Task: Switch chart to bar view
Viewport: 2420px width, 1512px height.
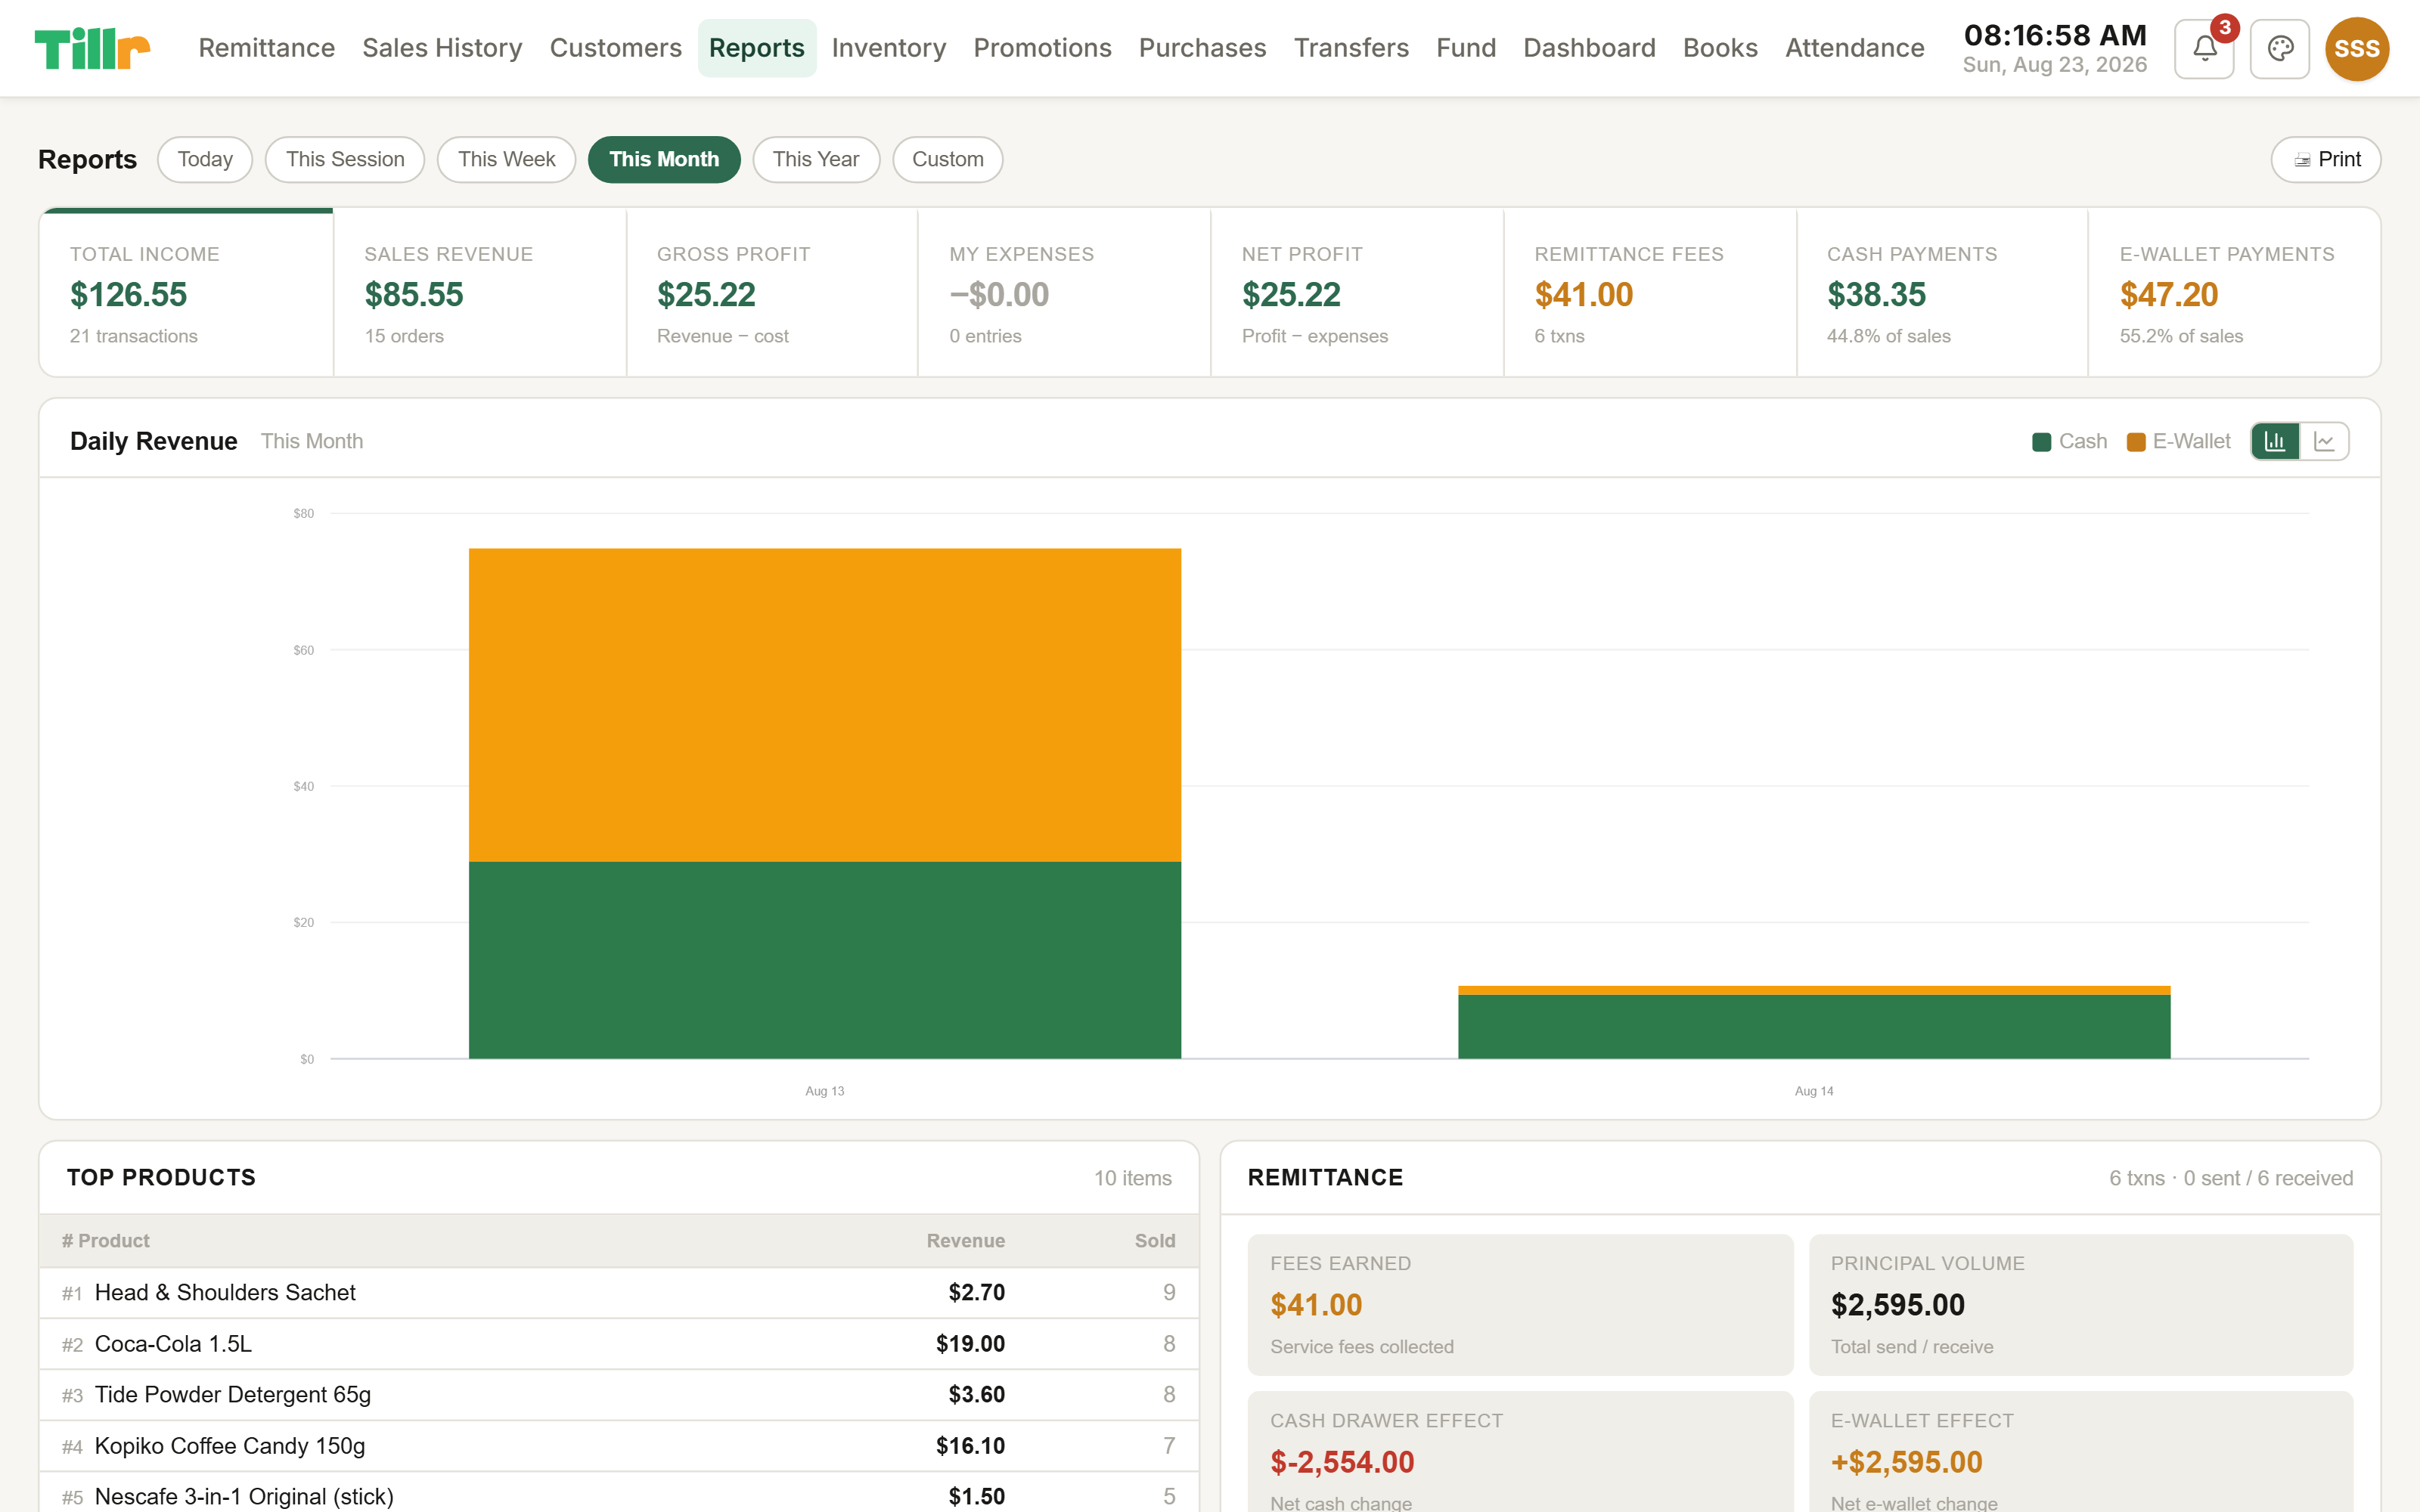Action: coord(2275,441)
